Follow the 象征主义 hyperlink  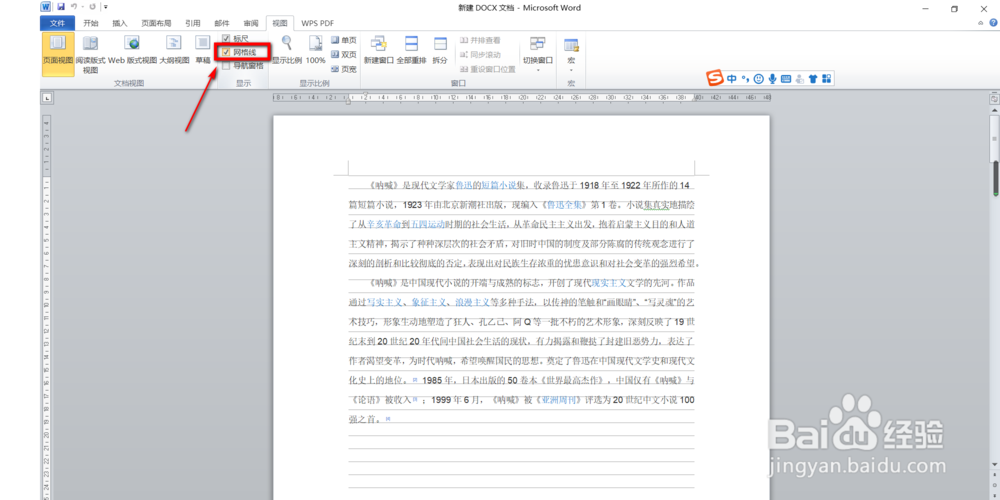coord(429,302)
